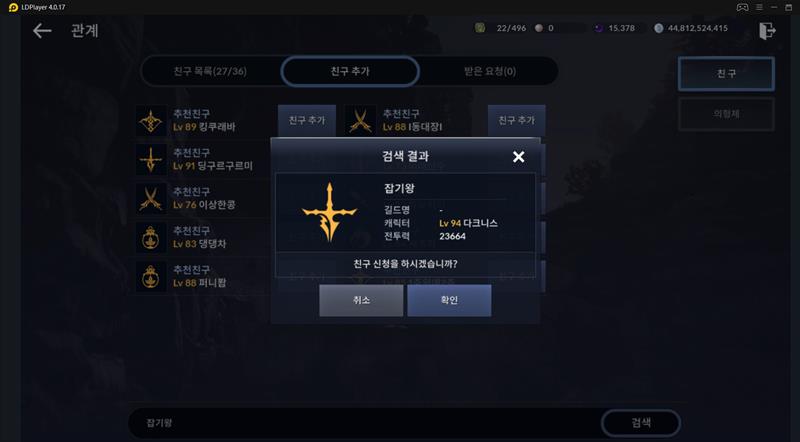Add 킹쿠레바 with 친구 추가 button
800x442 pixels.
tap(307, 120)
